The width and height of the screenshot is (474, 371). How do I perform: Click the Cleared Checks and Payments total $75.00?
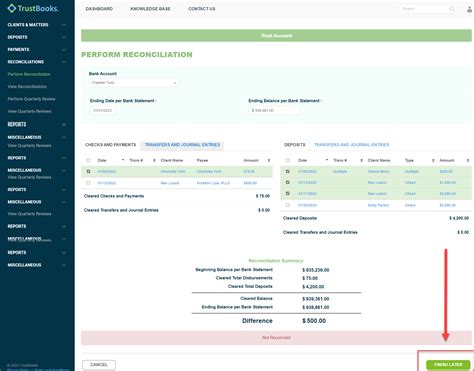tap(263, 196)
